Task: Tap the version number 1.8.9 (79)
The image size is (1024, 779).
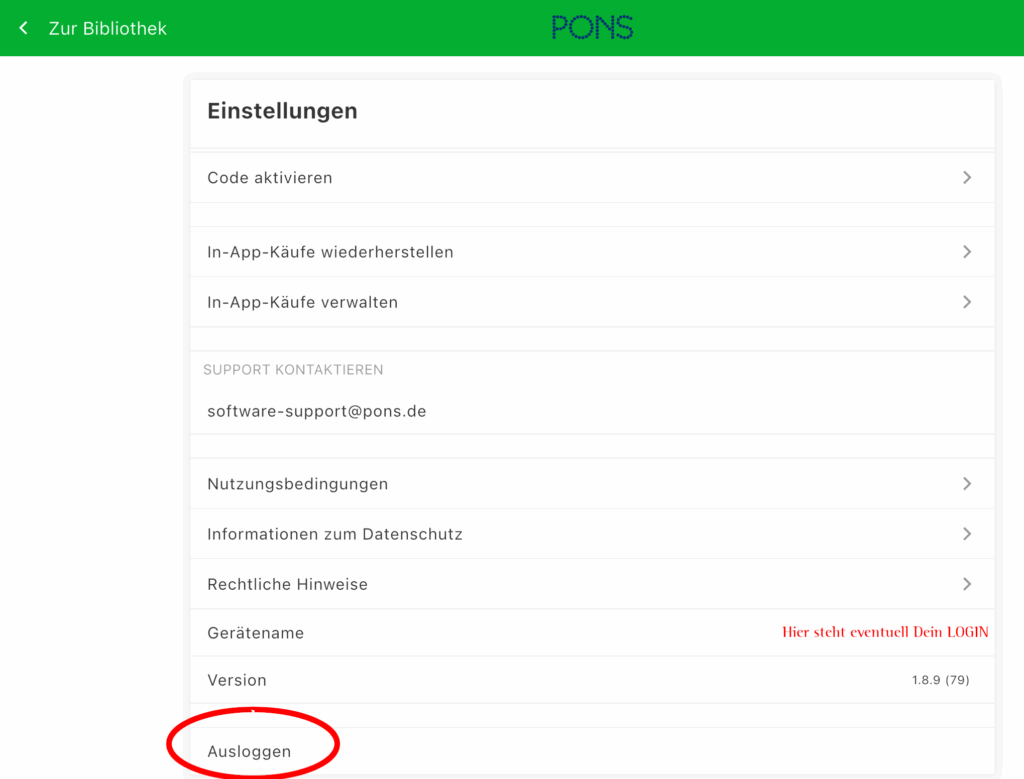Action: 940,680
